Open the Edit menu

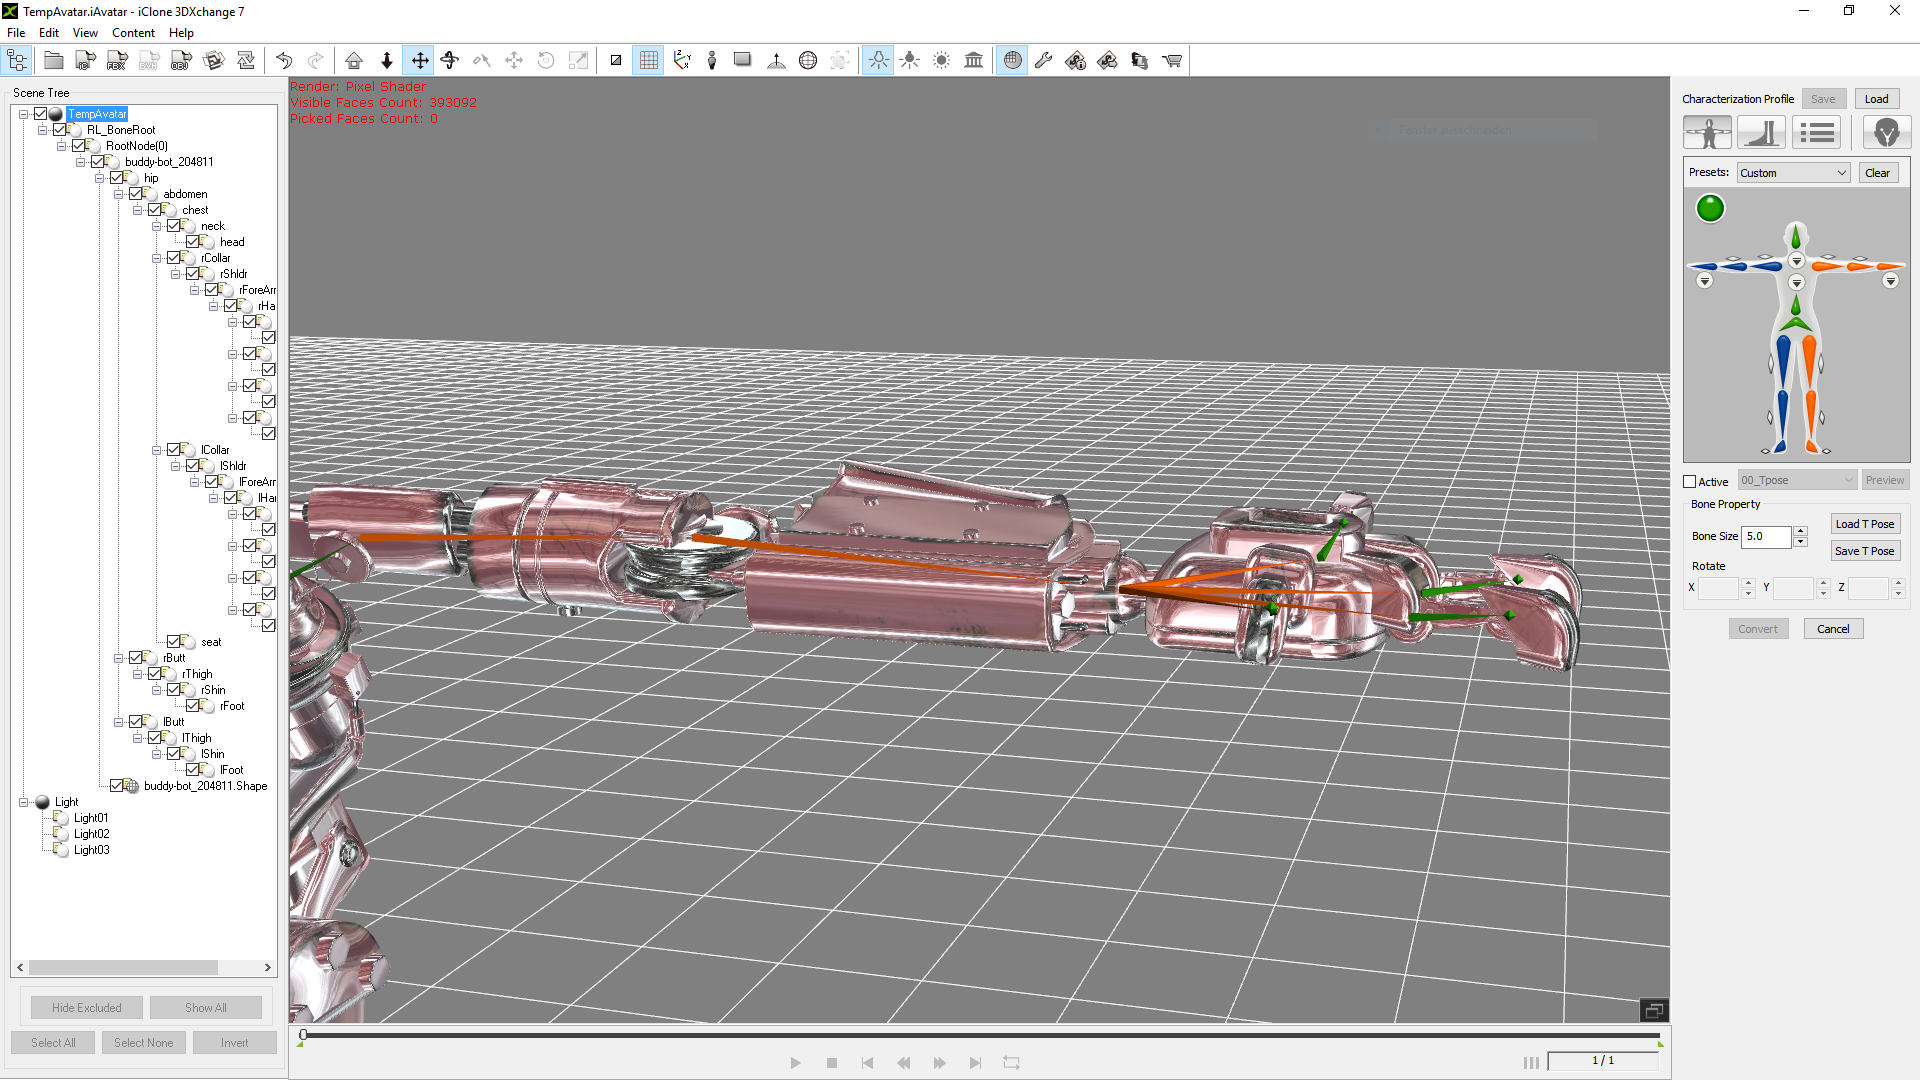49,33
